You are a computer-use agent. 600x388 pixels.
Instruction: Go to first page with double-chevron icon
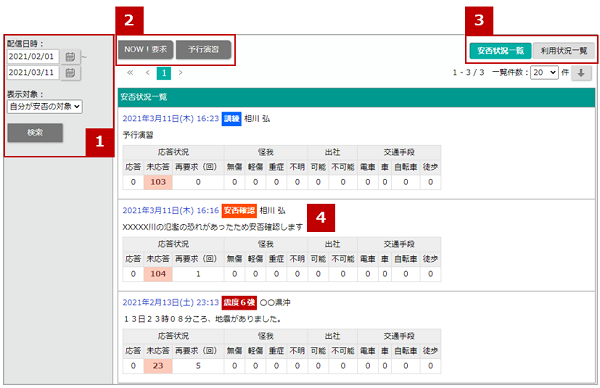pyautogui.click(x=130, y=73)
